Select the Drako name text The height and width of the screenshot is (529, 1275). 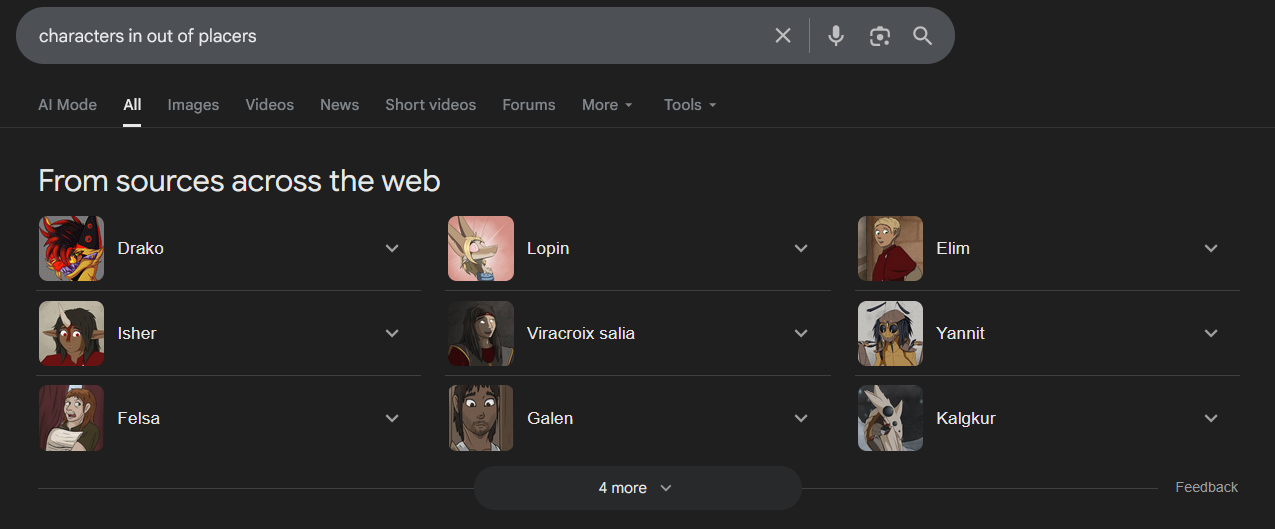[x=140, y=248]
